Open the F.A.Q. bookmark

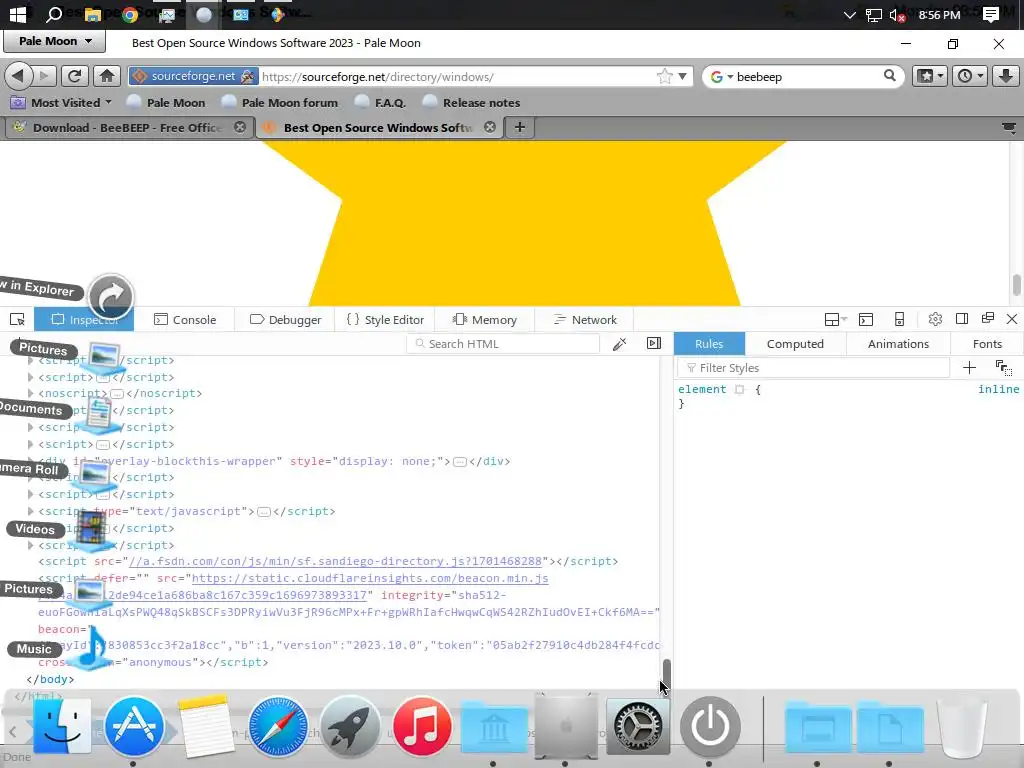[x=380, y=103]
